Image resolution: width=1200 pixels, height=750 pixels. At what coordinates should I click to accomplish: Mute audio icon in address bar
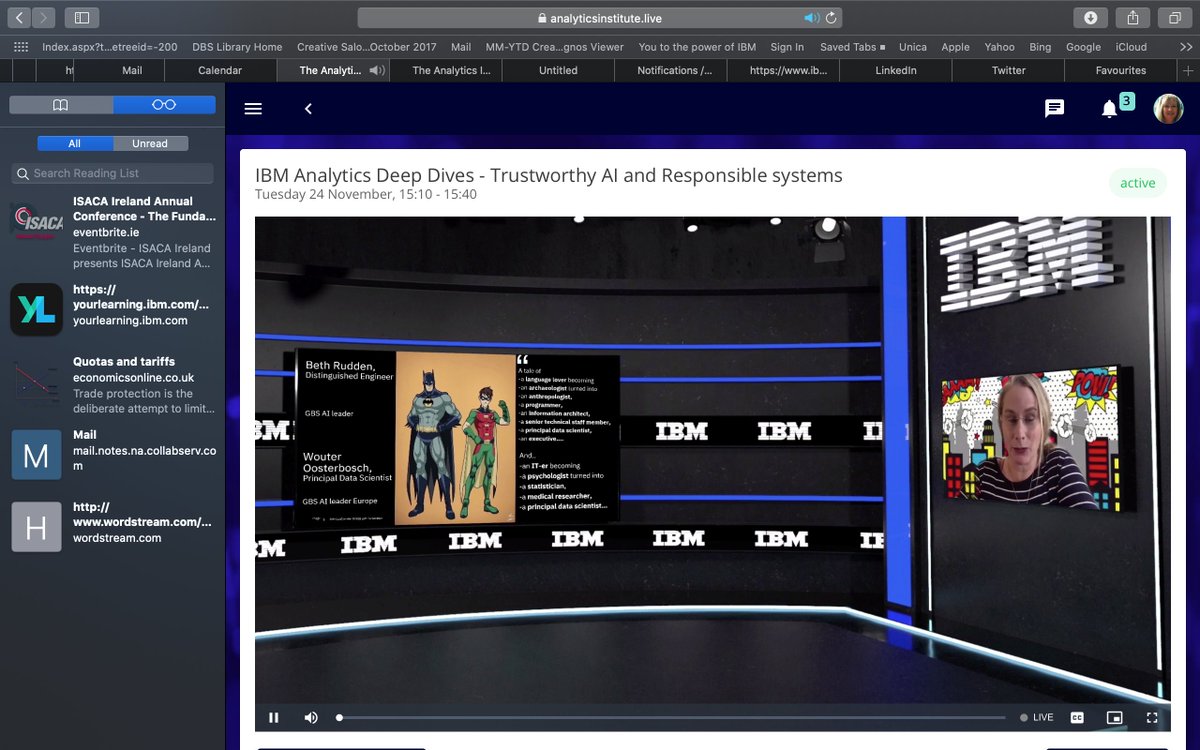tap(812, 18)
